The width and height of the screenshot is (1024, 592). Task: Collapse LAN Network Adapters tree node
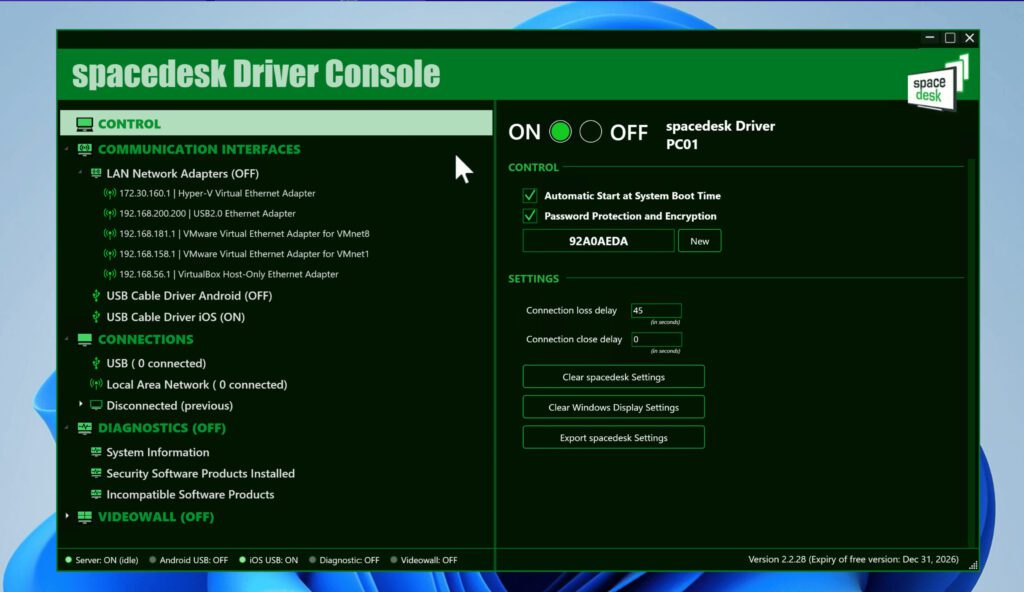[x=80, y=173]
